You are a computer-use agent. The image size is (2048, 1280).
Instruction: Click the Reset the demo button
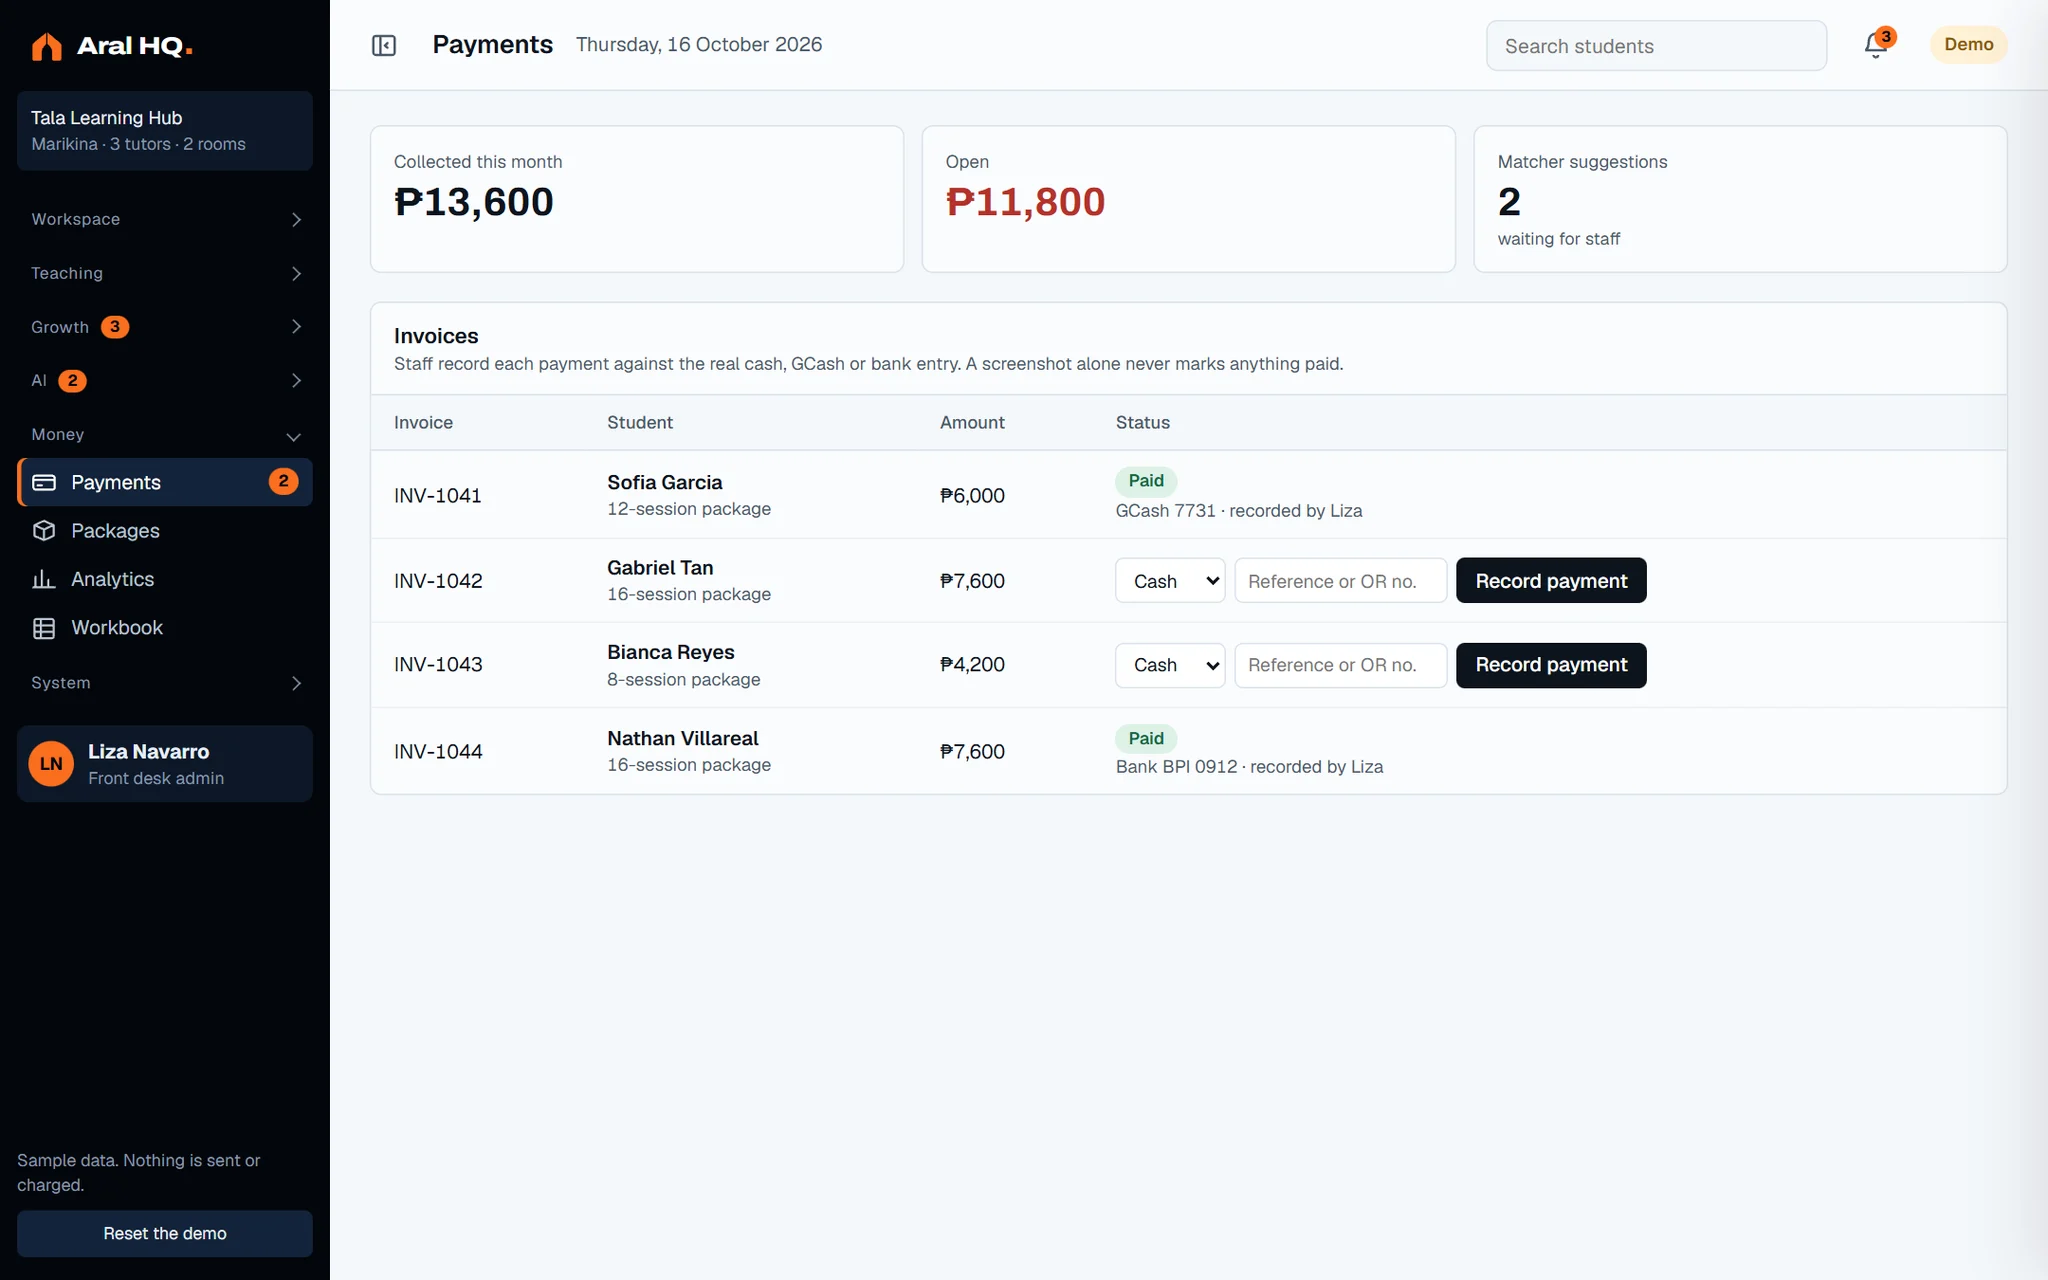click(165, 1234)
